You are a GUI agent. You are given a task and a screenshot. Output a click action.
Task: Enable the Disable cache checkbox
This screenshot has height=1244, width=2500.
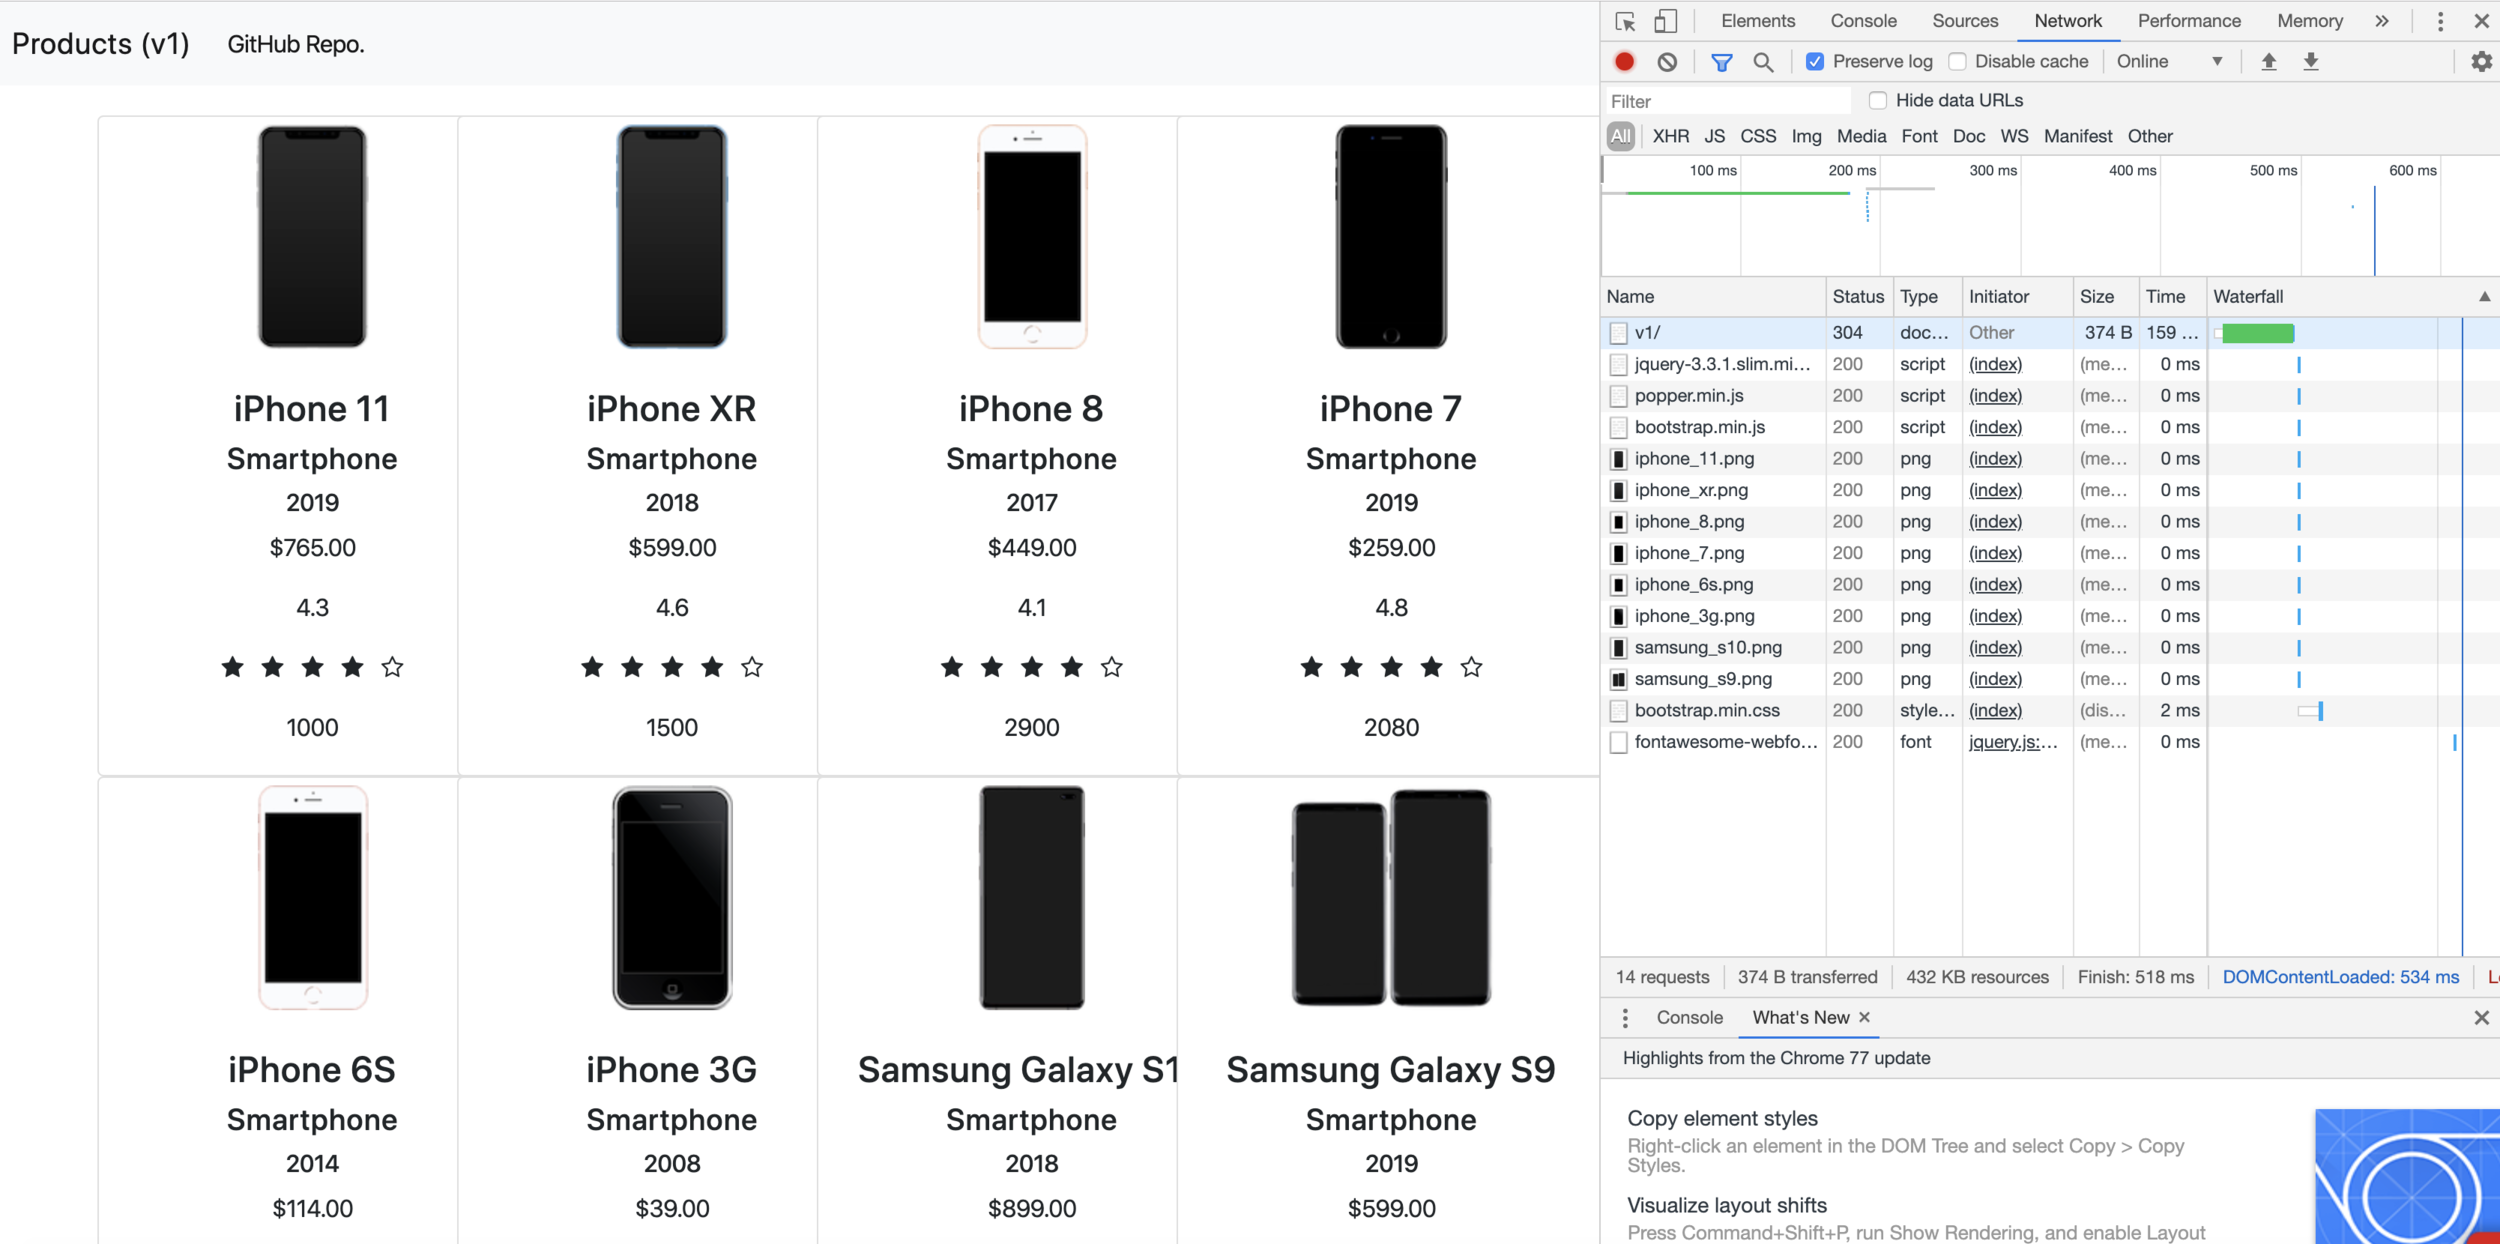[x=1957, y=62]
